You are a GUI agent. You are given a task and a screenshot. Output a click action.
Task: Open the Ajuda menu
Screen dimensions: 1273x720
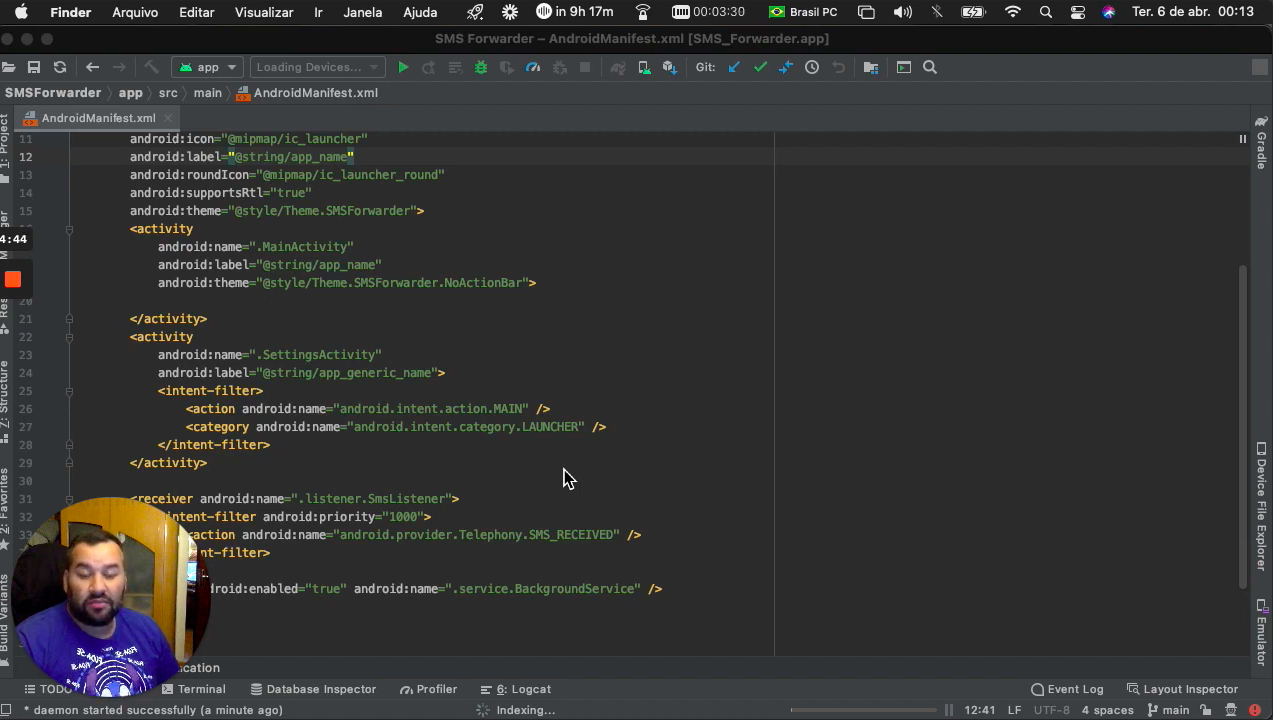click(x=420, y=12)
